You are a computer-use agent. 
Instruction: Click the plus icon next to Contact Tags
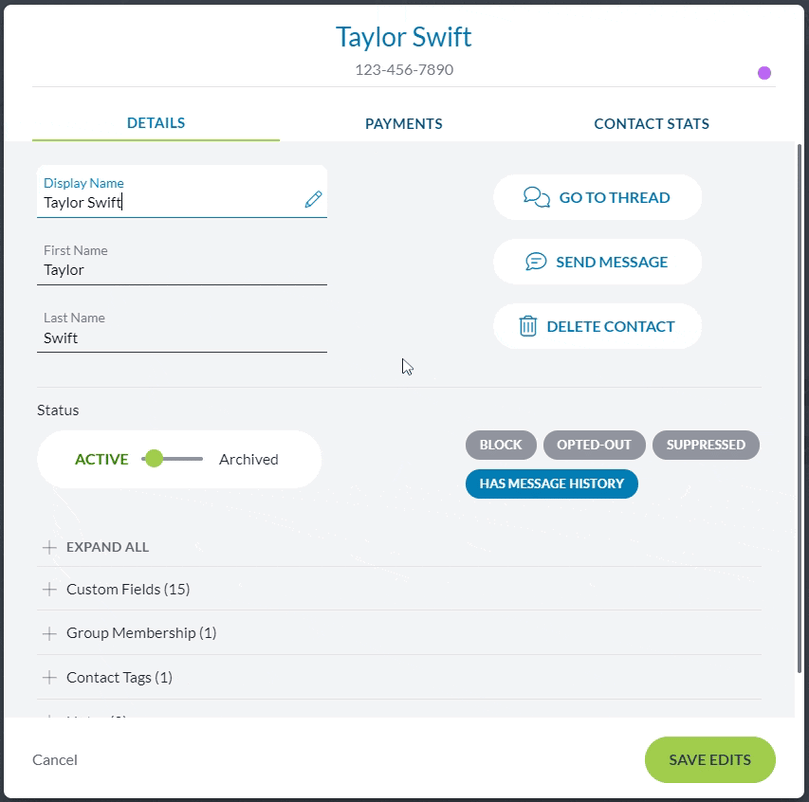click(50, 677)
